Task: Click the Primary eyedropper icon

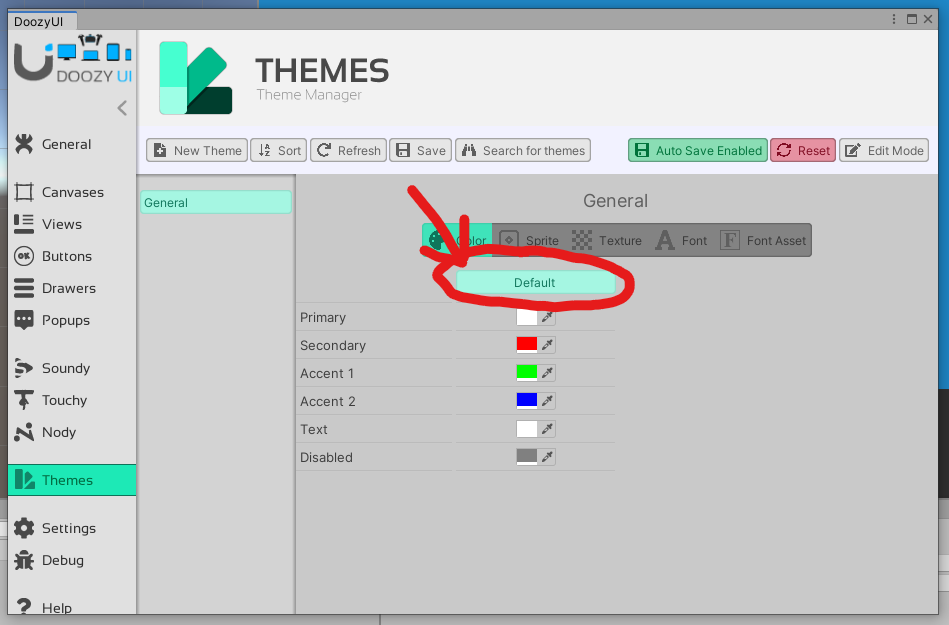Action: coord(547,317)
